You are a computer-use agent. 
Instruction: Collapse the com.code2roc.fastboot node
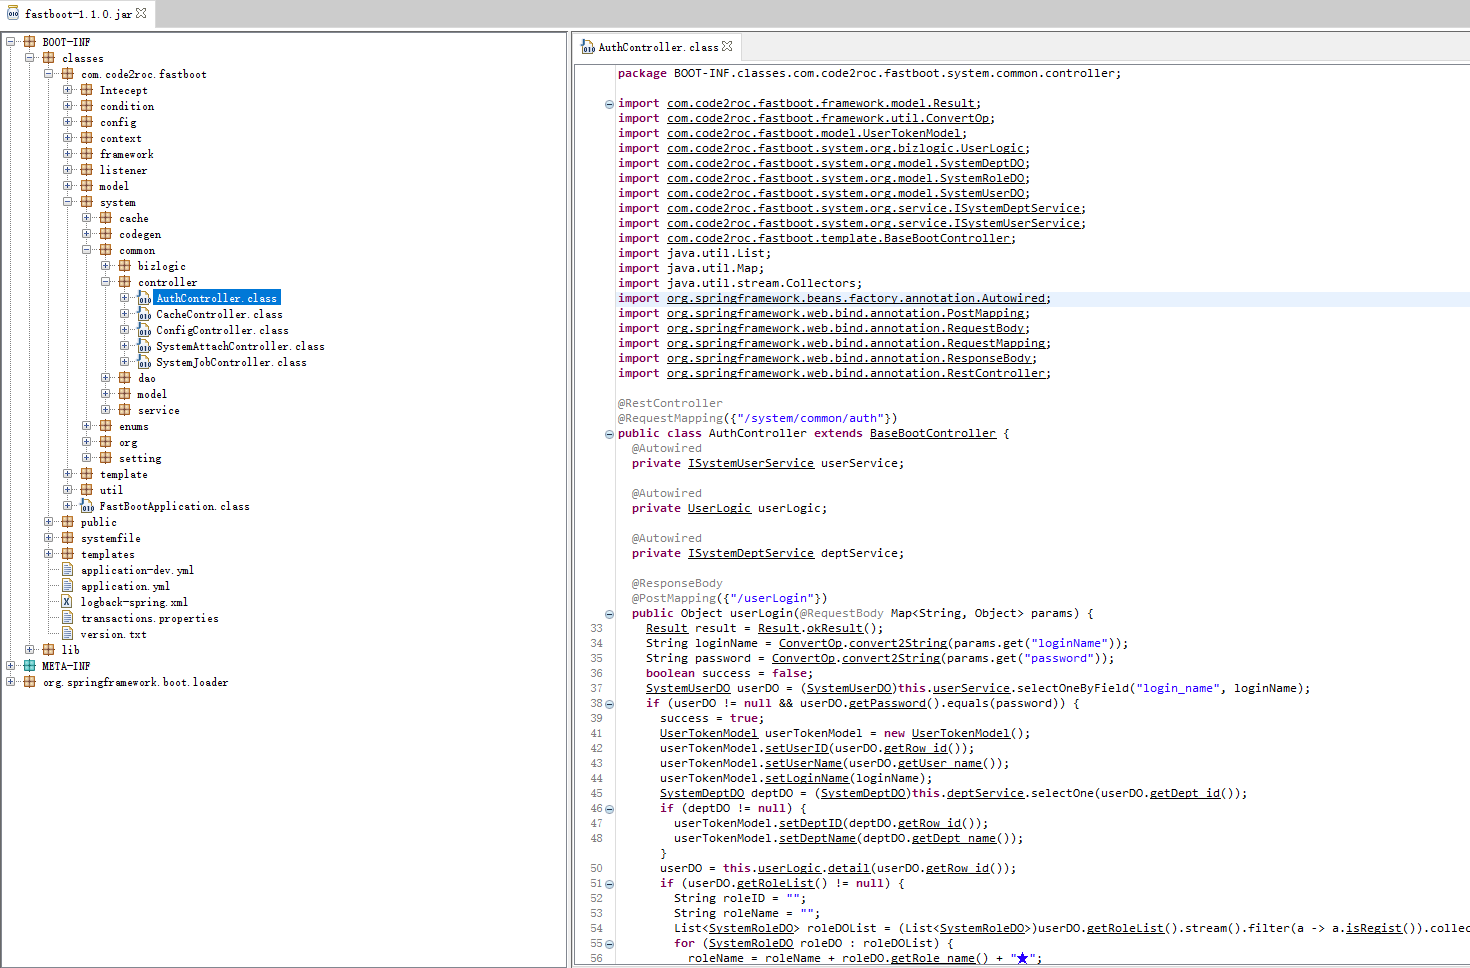pyautogui.click(x=48, y=74)
